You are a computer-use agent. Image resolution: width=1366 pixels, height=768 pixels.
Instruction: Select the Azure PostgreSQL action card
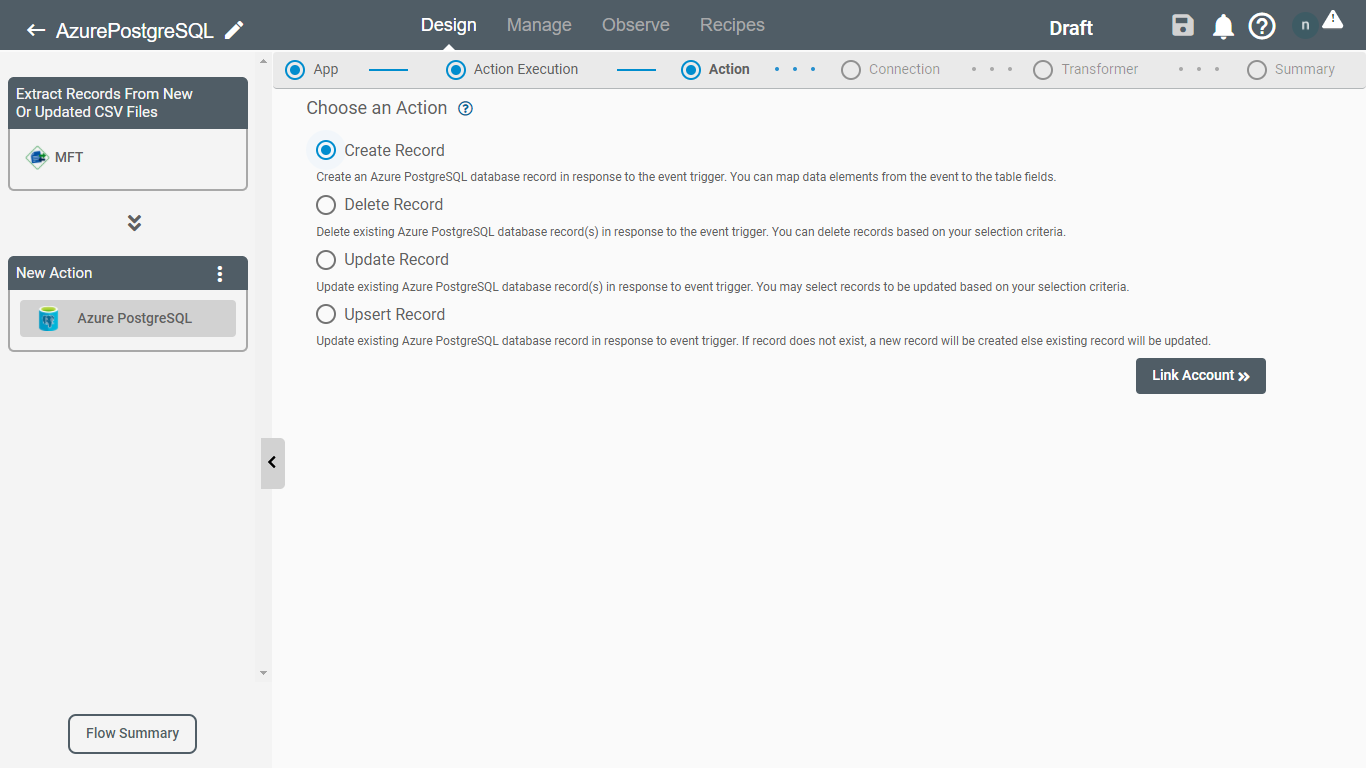pos(128,319)
